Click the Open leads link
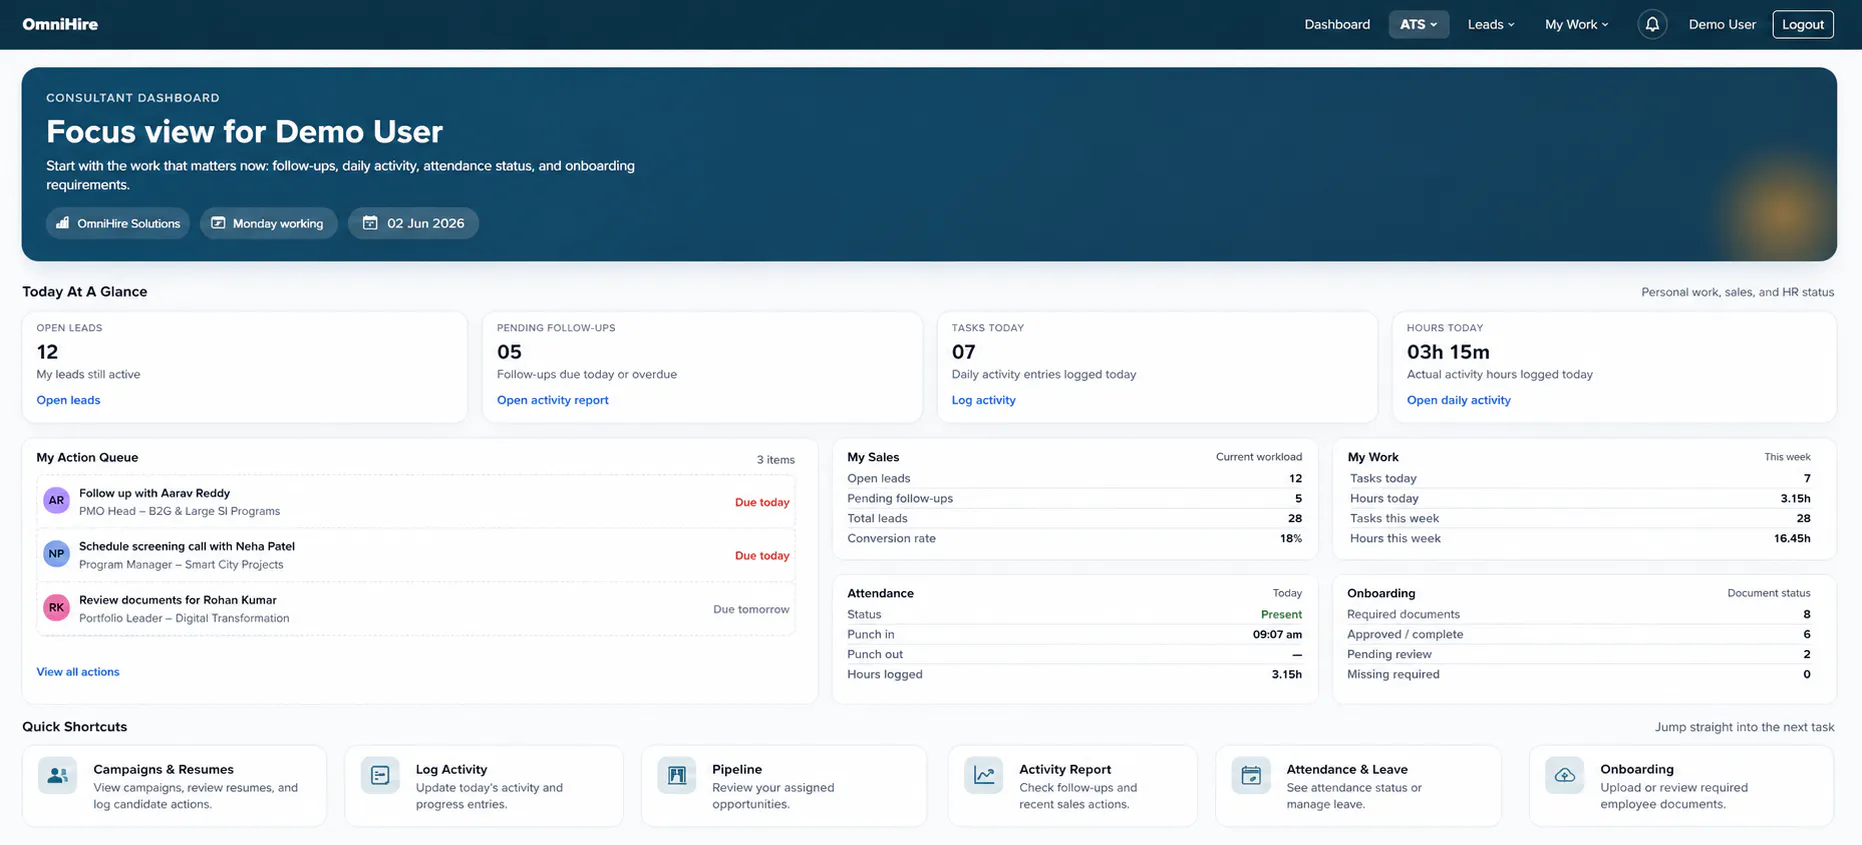Screen dimensions: 1862x845 click(68, 400)
